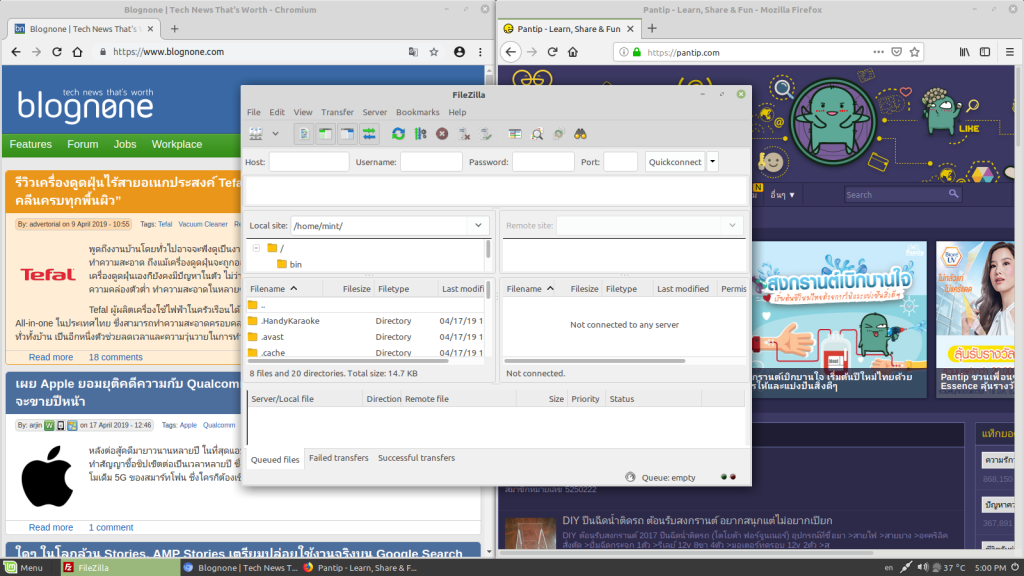Open the Quickconnect dropdown arrow
This screenshot has height=576, width=1024.
tap(711, 161)
